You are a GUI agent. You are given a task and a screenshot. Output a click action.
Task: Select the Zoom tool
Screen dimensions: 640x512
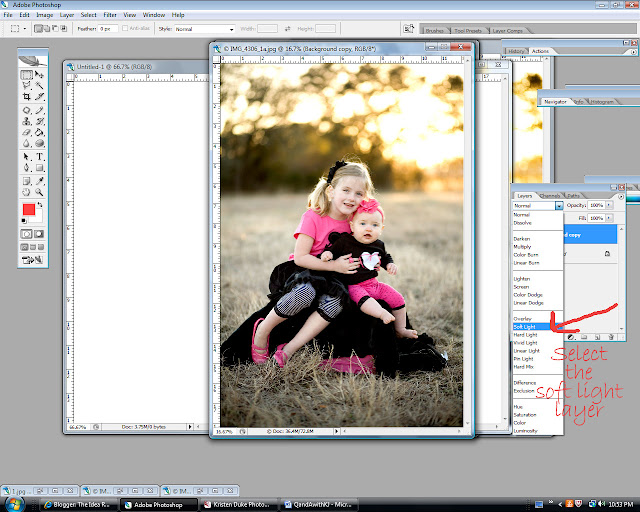pos(39,192)
